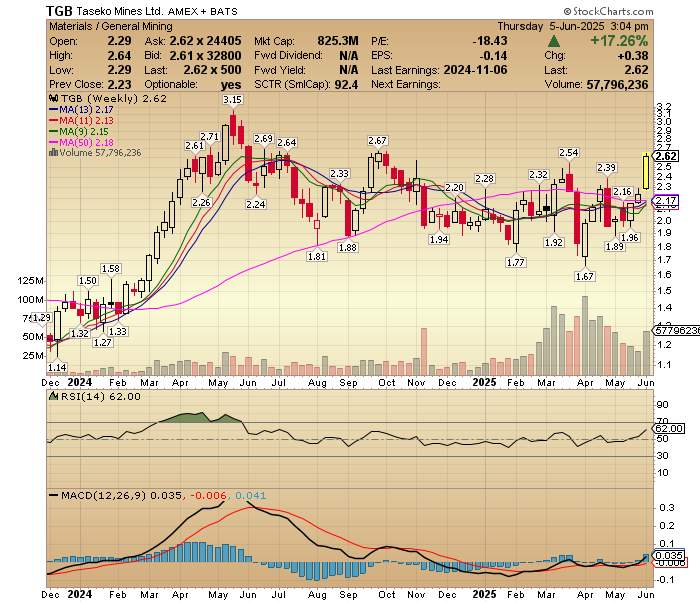Click the volume bars icon in the legend
The height and width of the screenshot is (603, 700).
pos(53,153)
